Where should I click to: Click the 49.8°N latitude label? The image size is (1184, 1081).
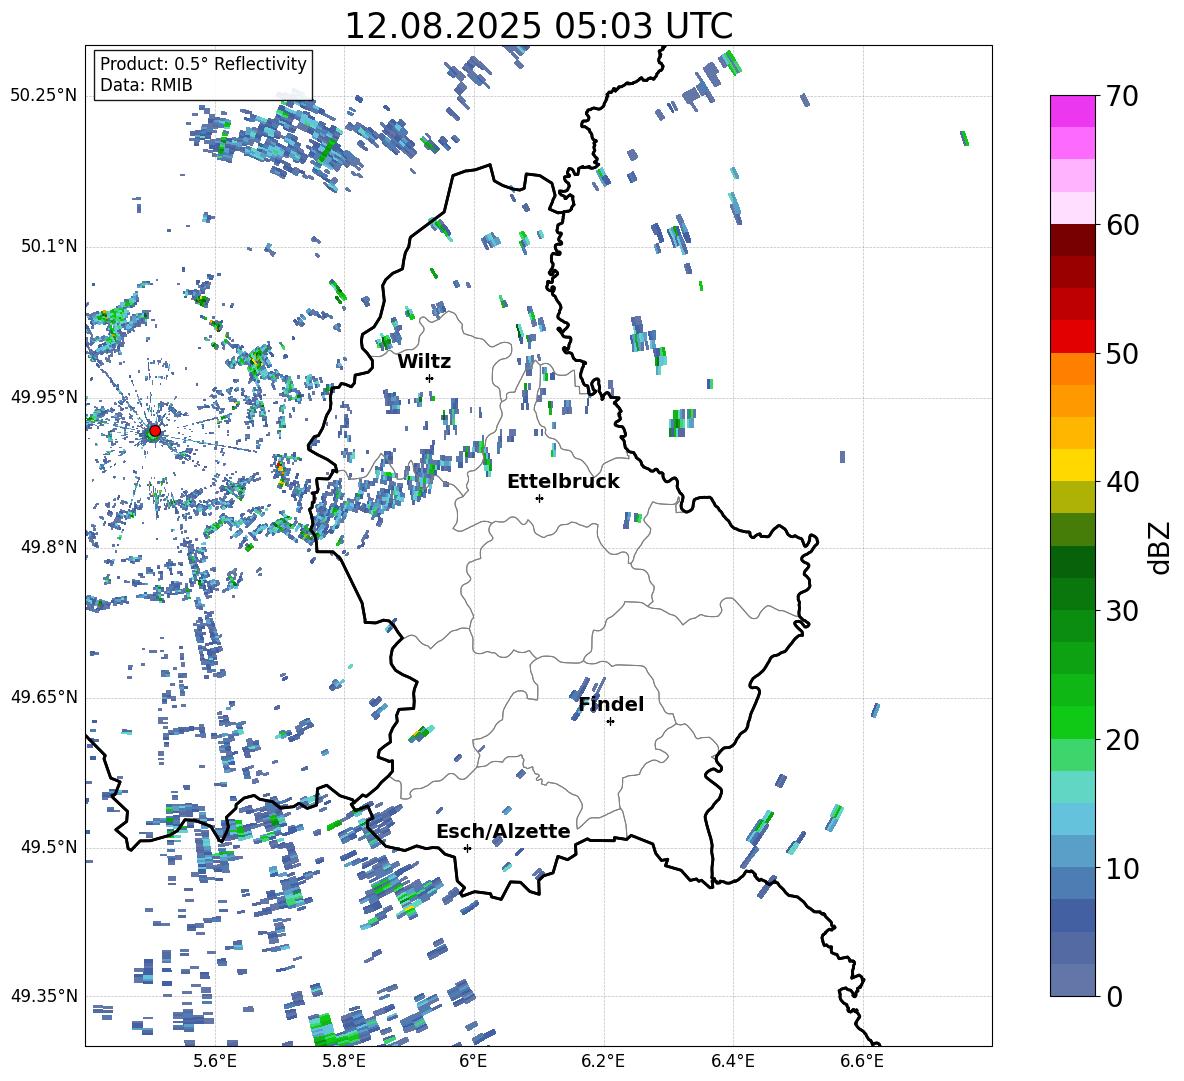tap(49, 547)
